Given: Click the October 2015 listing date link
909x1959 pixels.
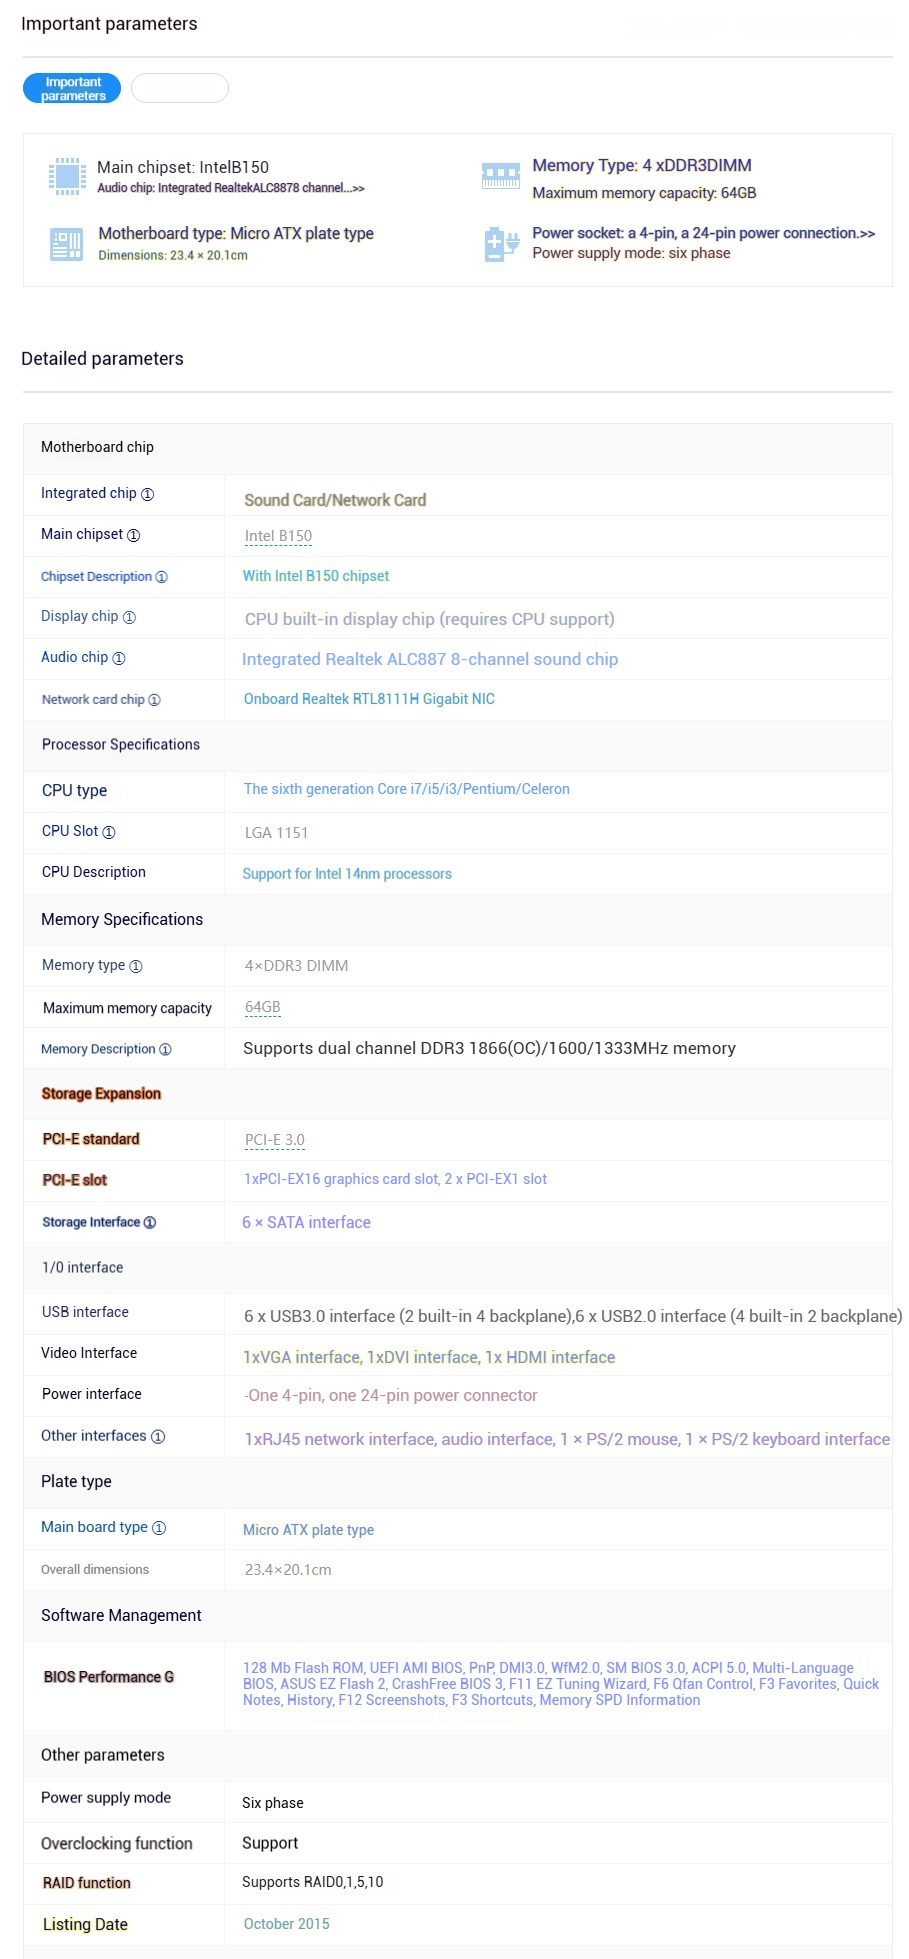Looking at the screenshot, I should click(x=286, y=1924).
